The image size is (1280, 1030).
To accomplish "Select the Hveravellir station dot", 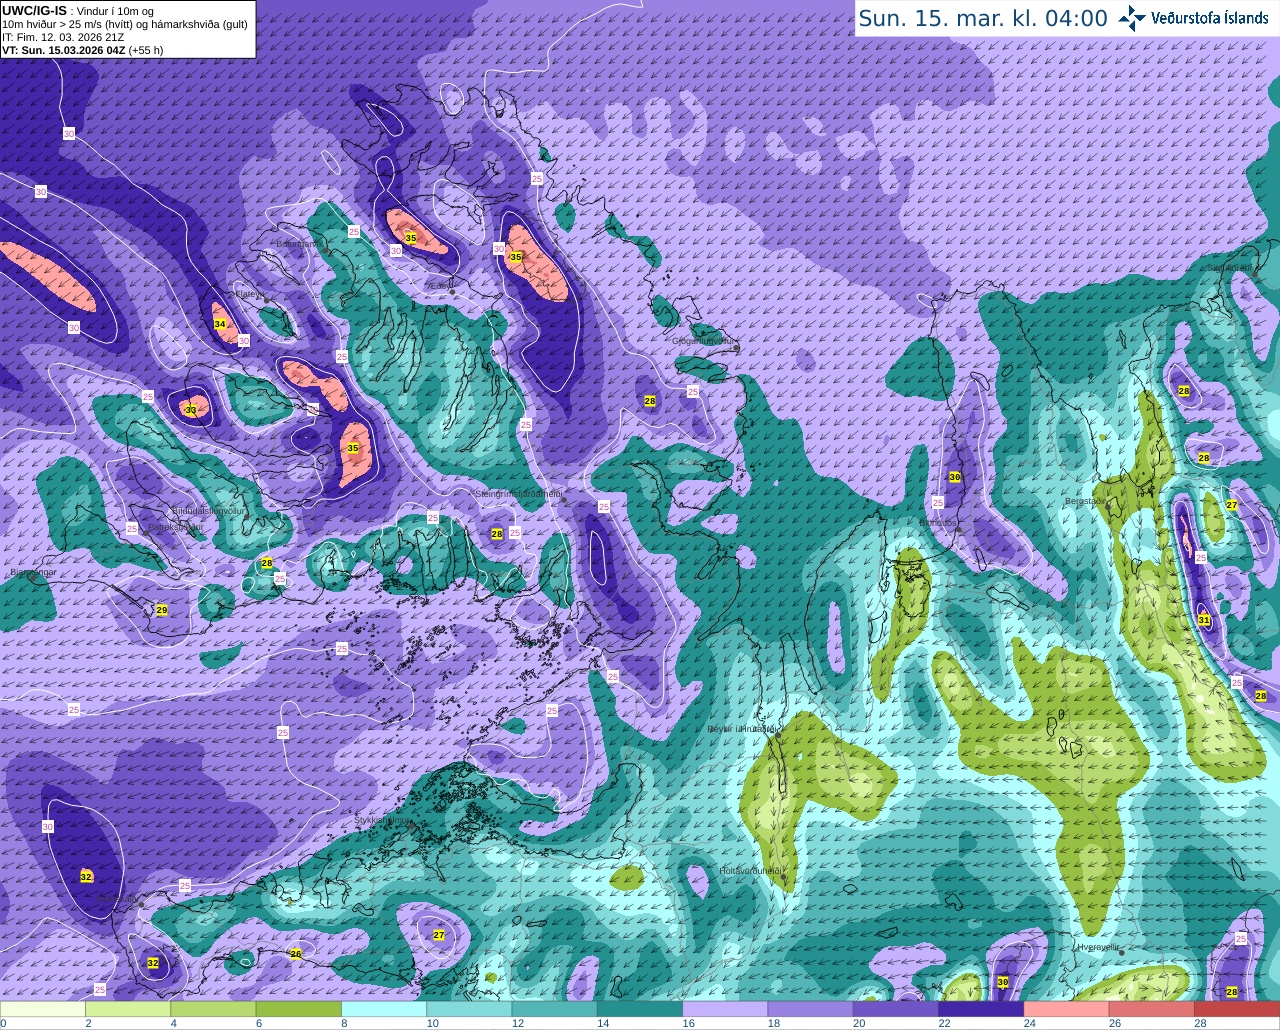I will (1122, 952).
